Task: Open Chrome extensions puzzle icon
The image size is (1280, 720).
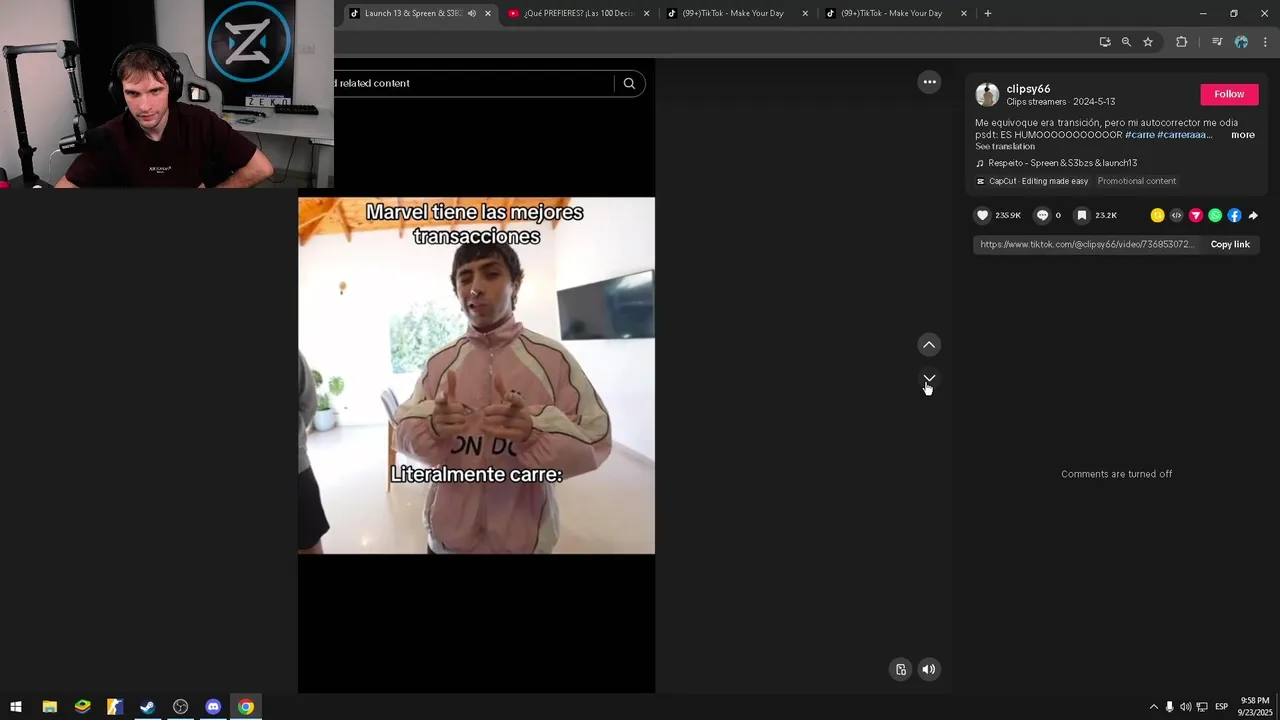Action: point(1182,42)
